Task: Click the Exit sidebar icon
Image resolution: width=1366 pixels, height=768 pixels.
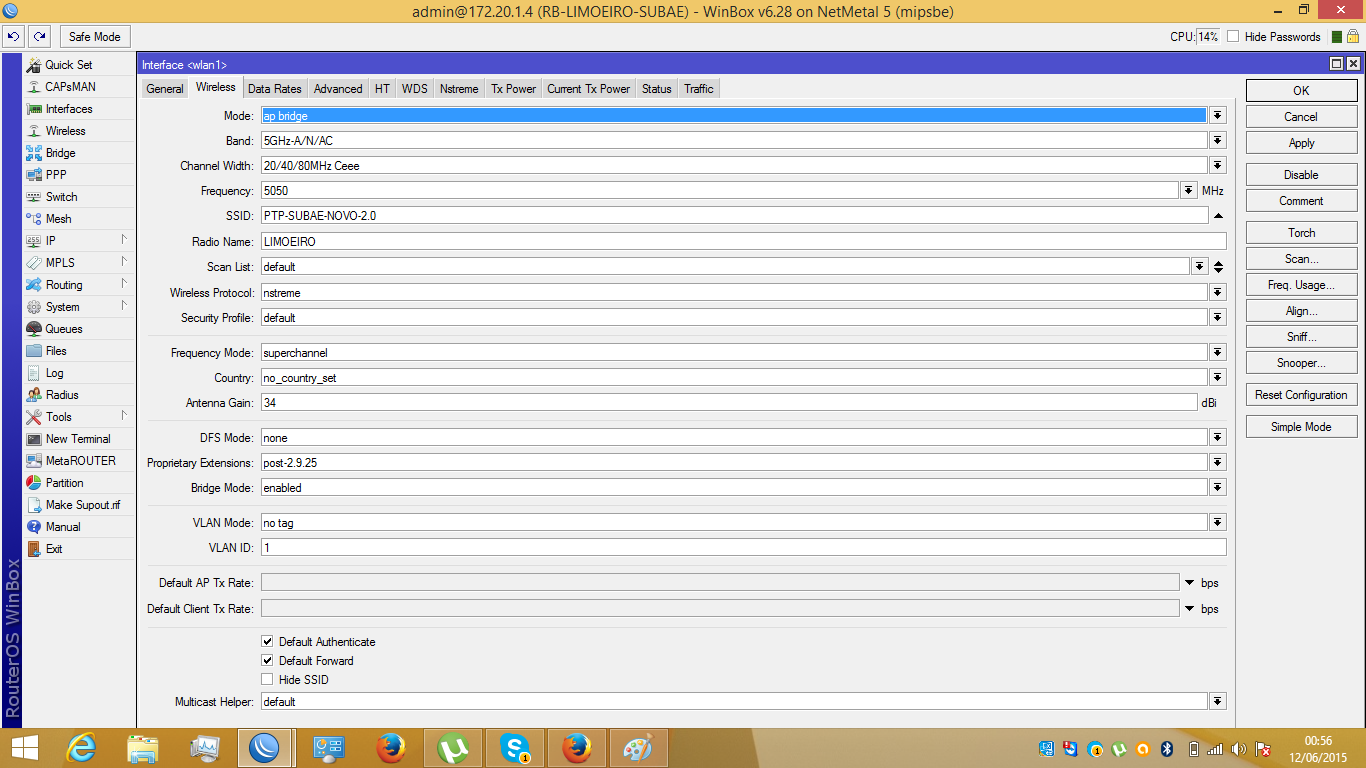Action: pos(34,549)
